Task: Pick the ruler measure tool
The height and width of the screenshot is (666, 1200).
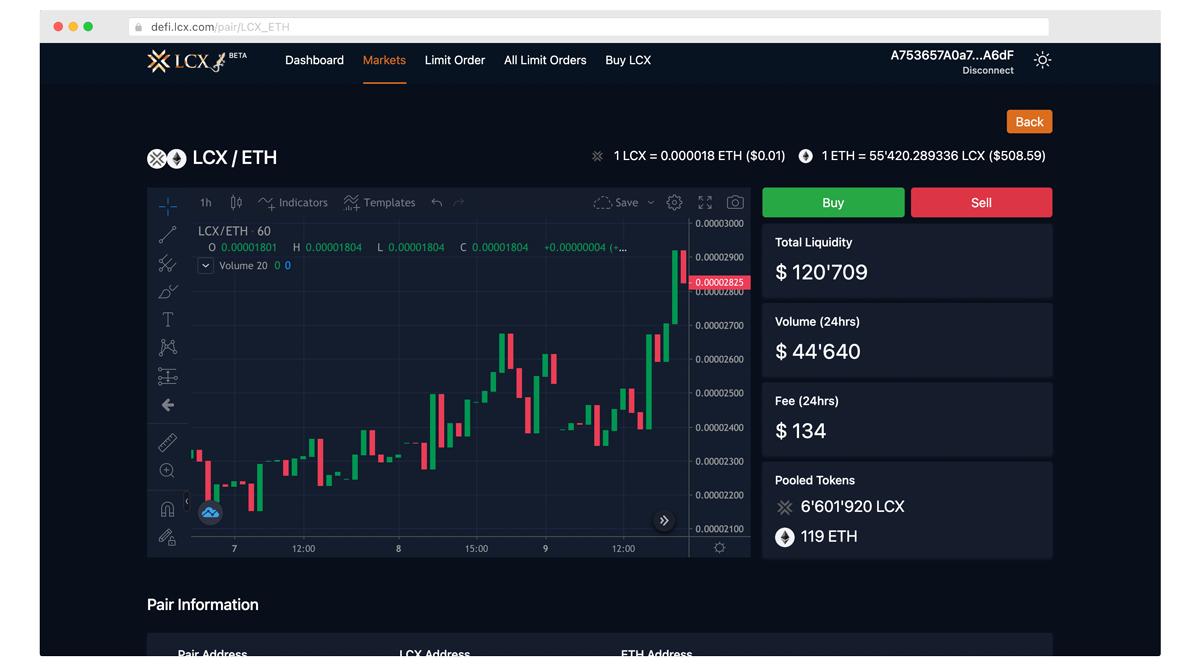Action: click(x=167, y=442)
